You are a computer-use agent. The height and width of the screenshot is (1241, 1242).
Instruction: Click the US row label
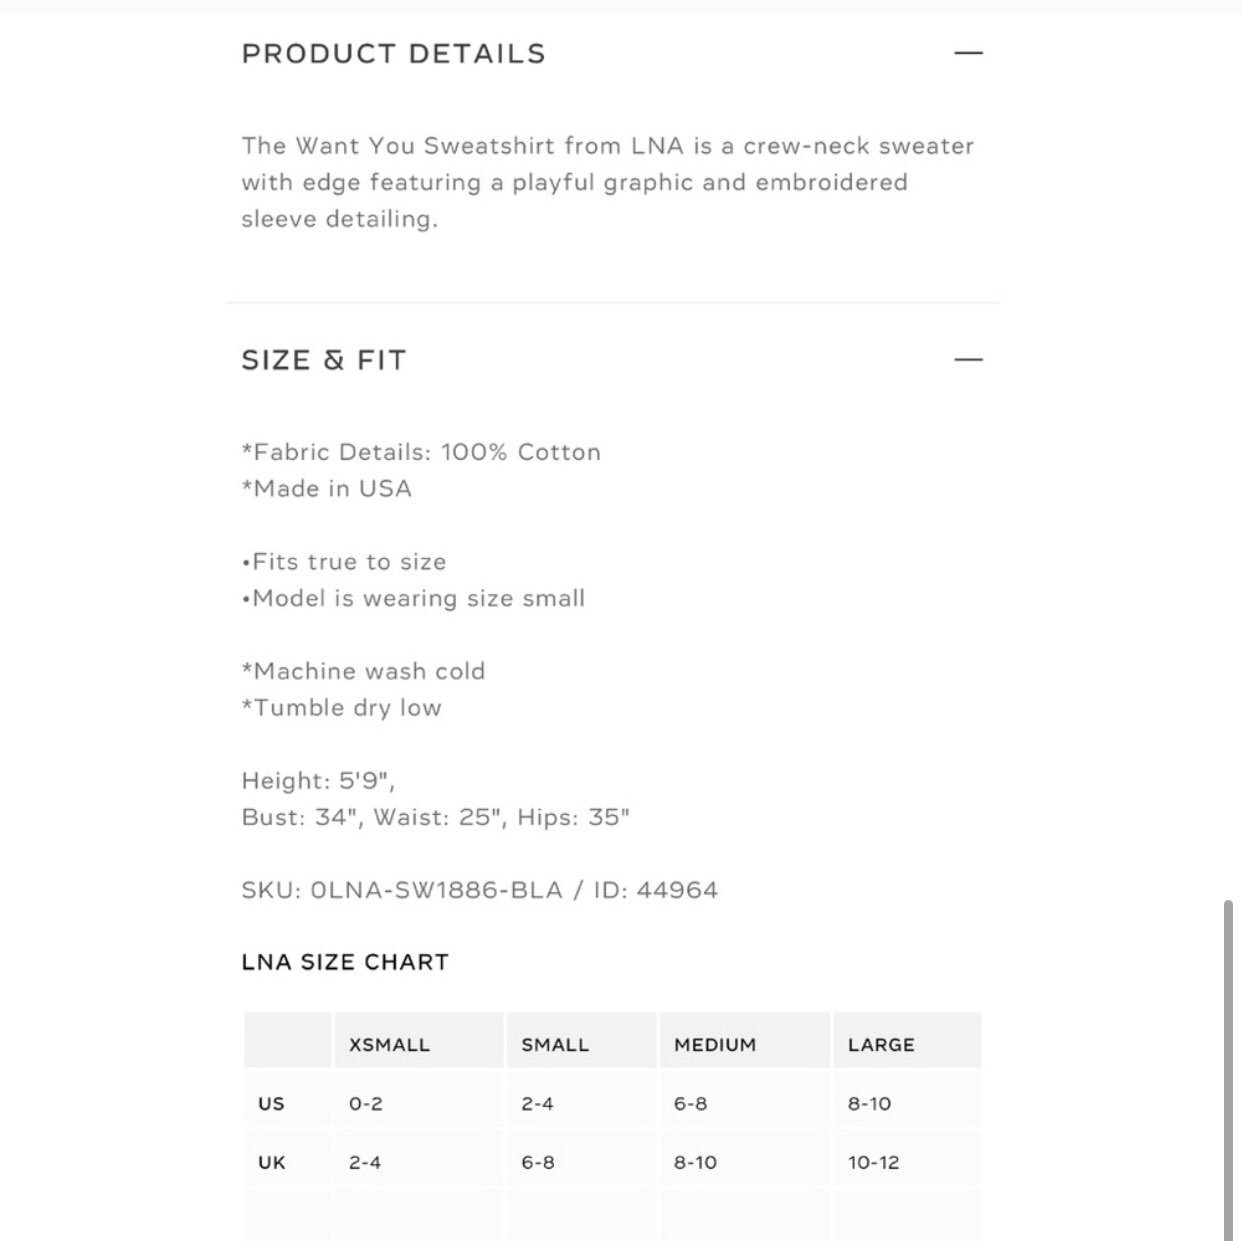pos(271,1104)
